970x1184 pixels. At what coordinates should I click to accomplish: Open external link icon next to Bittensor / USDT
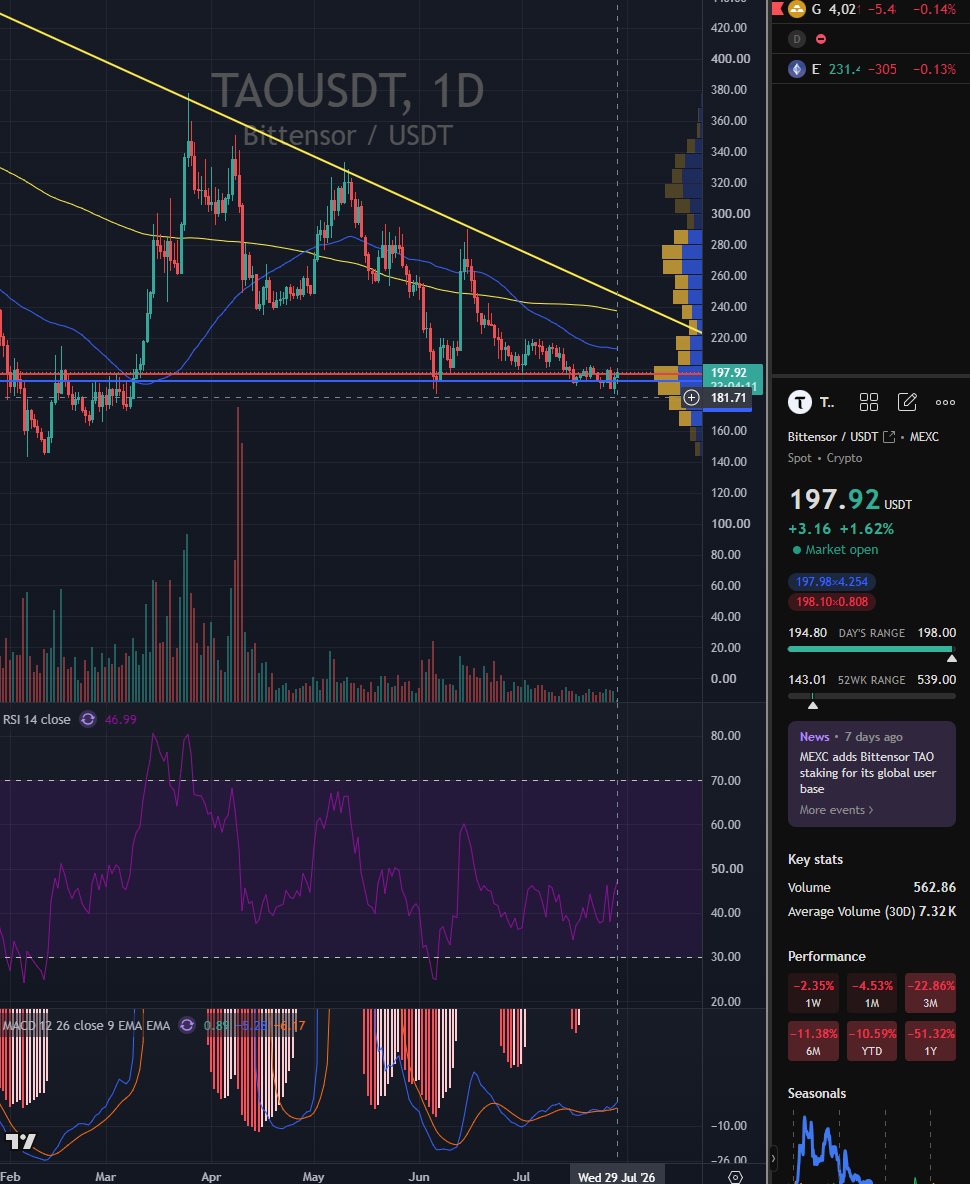(889, 437)
